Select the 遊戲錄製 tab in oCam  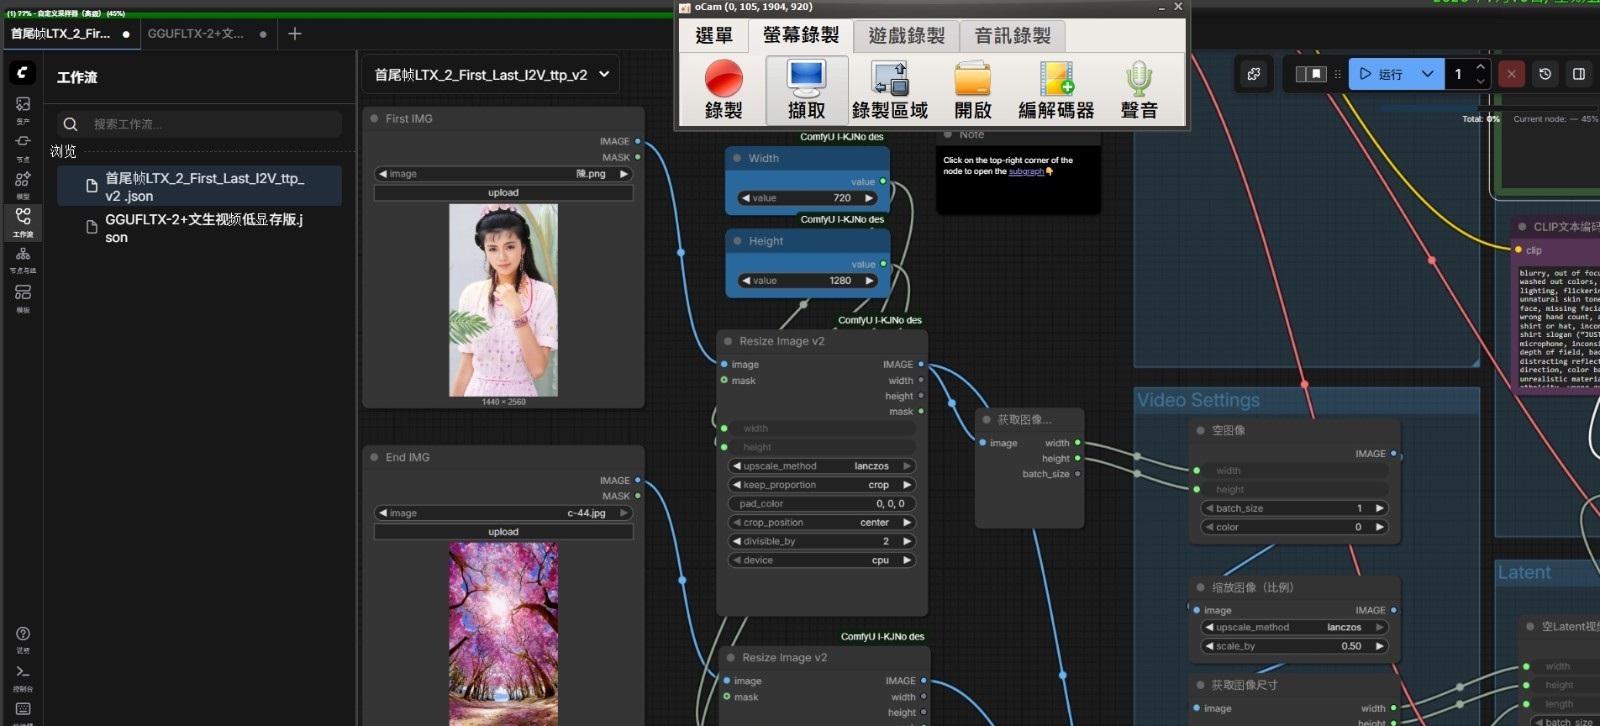pyautogui.click(x=906, y=36)
